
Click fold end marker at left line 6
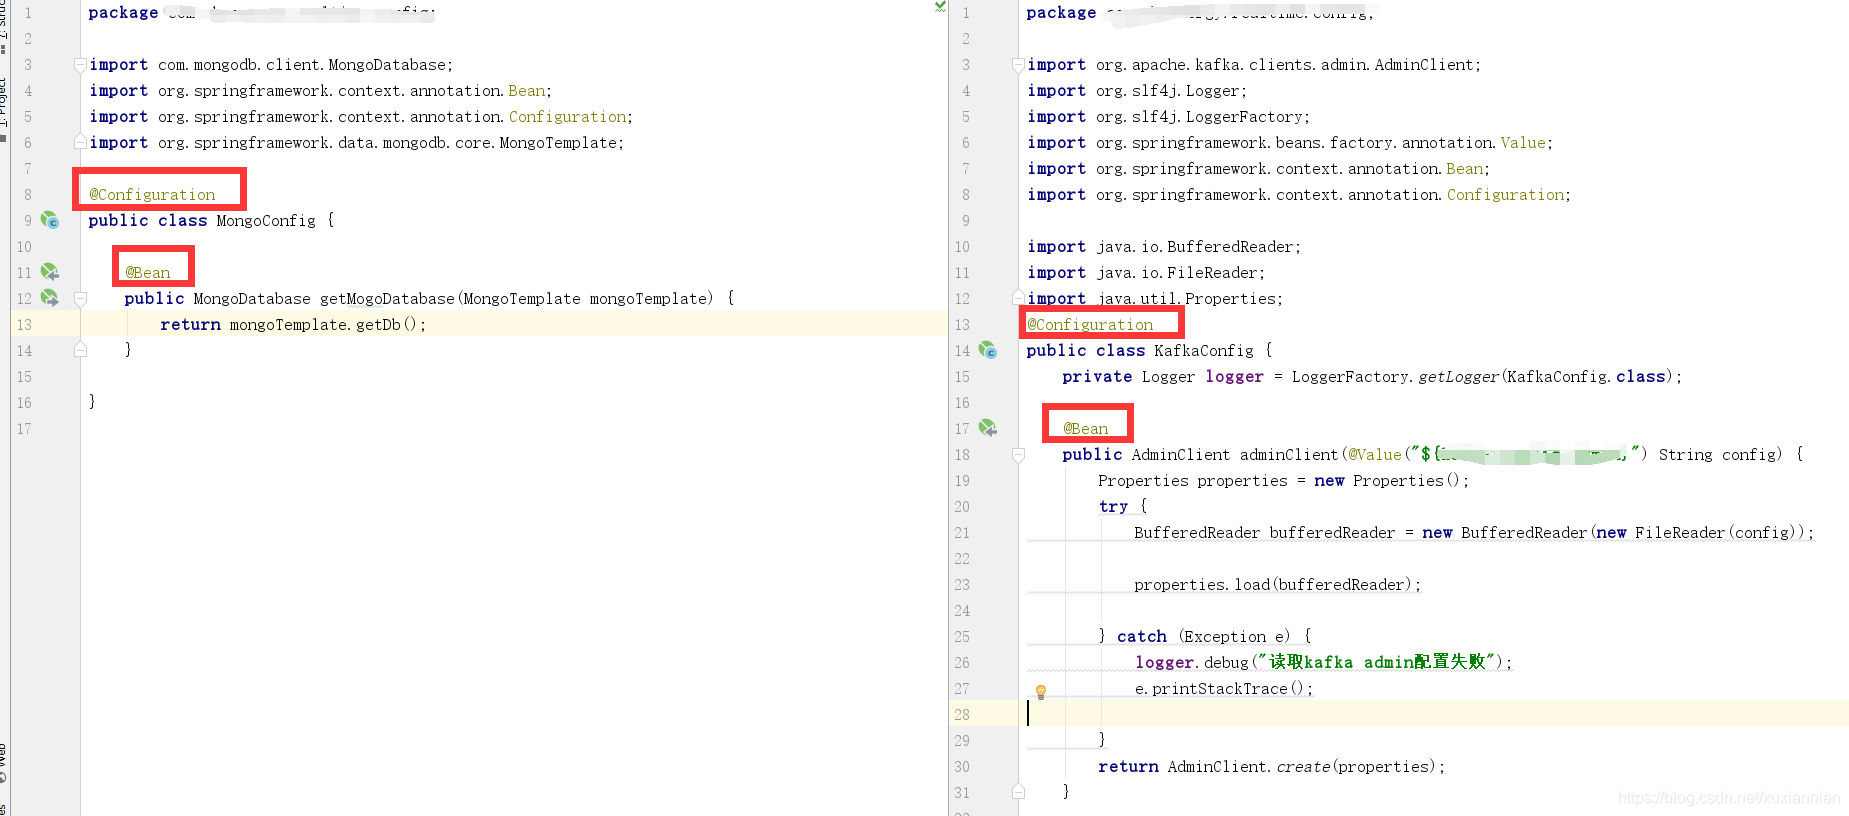tap(80, 142)
